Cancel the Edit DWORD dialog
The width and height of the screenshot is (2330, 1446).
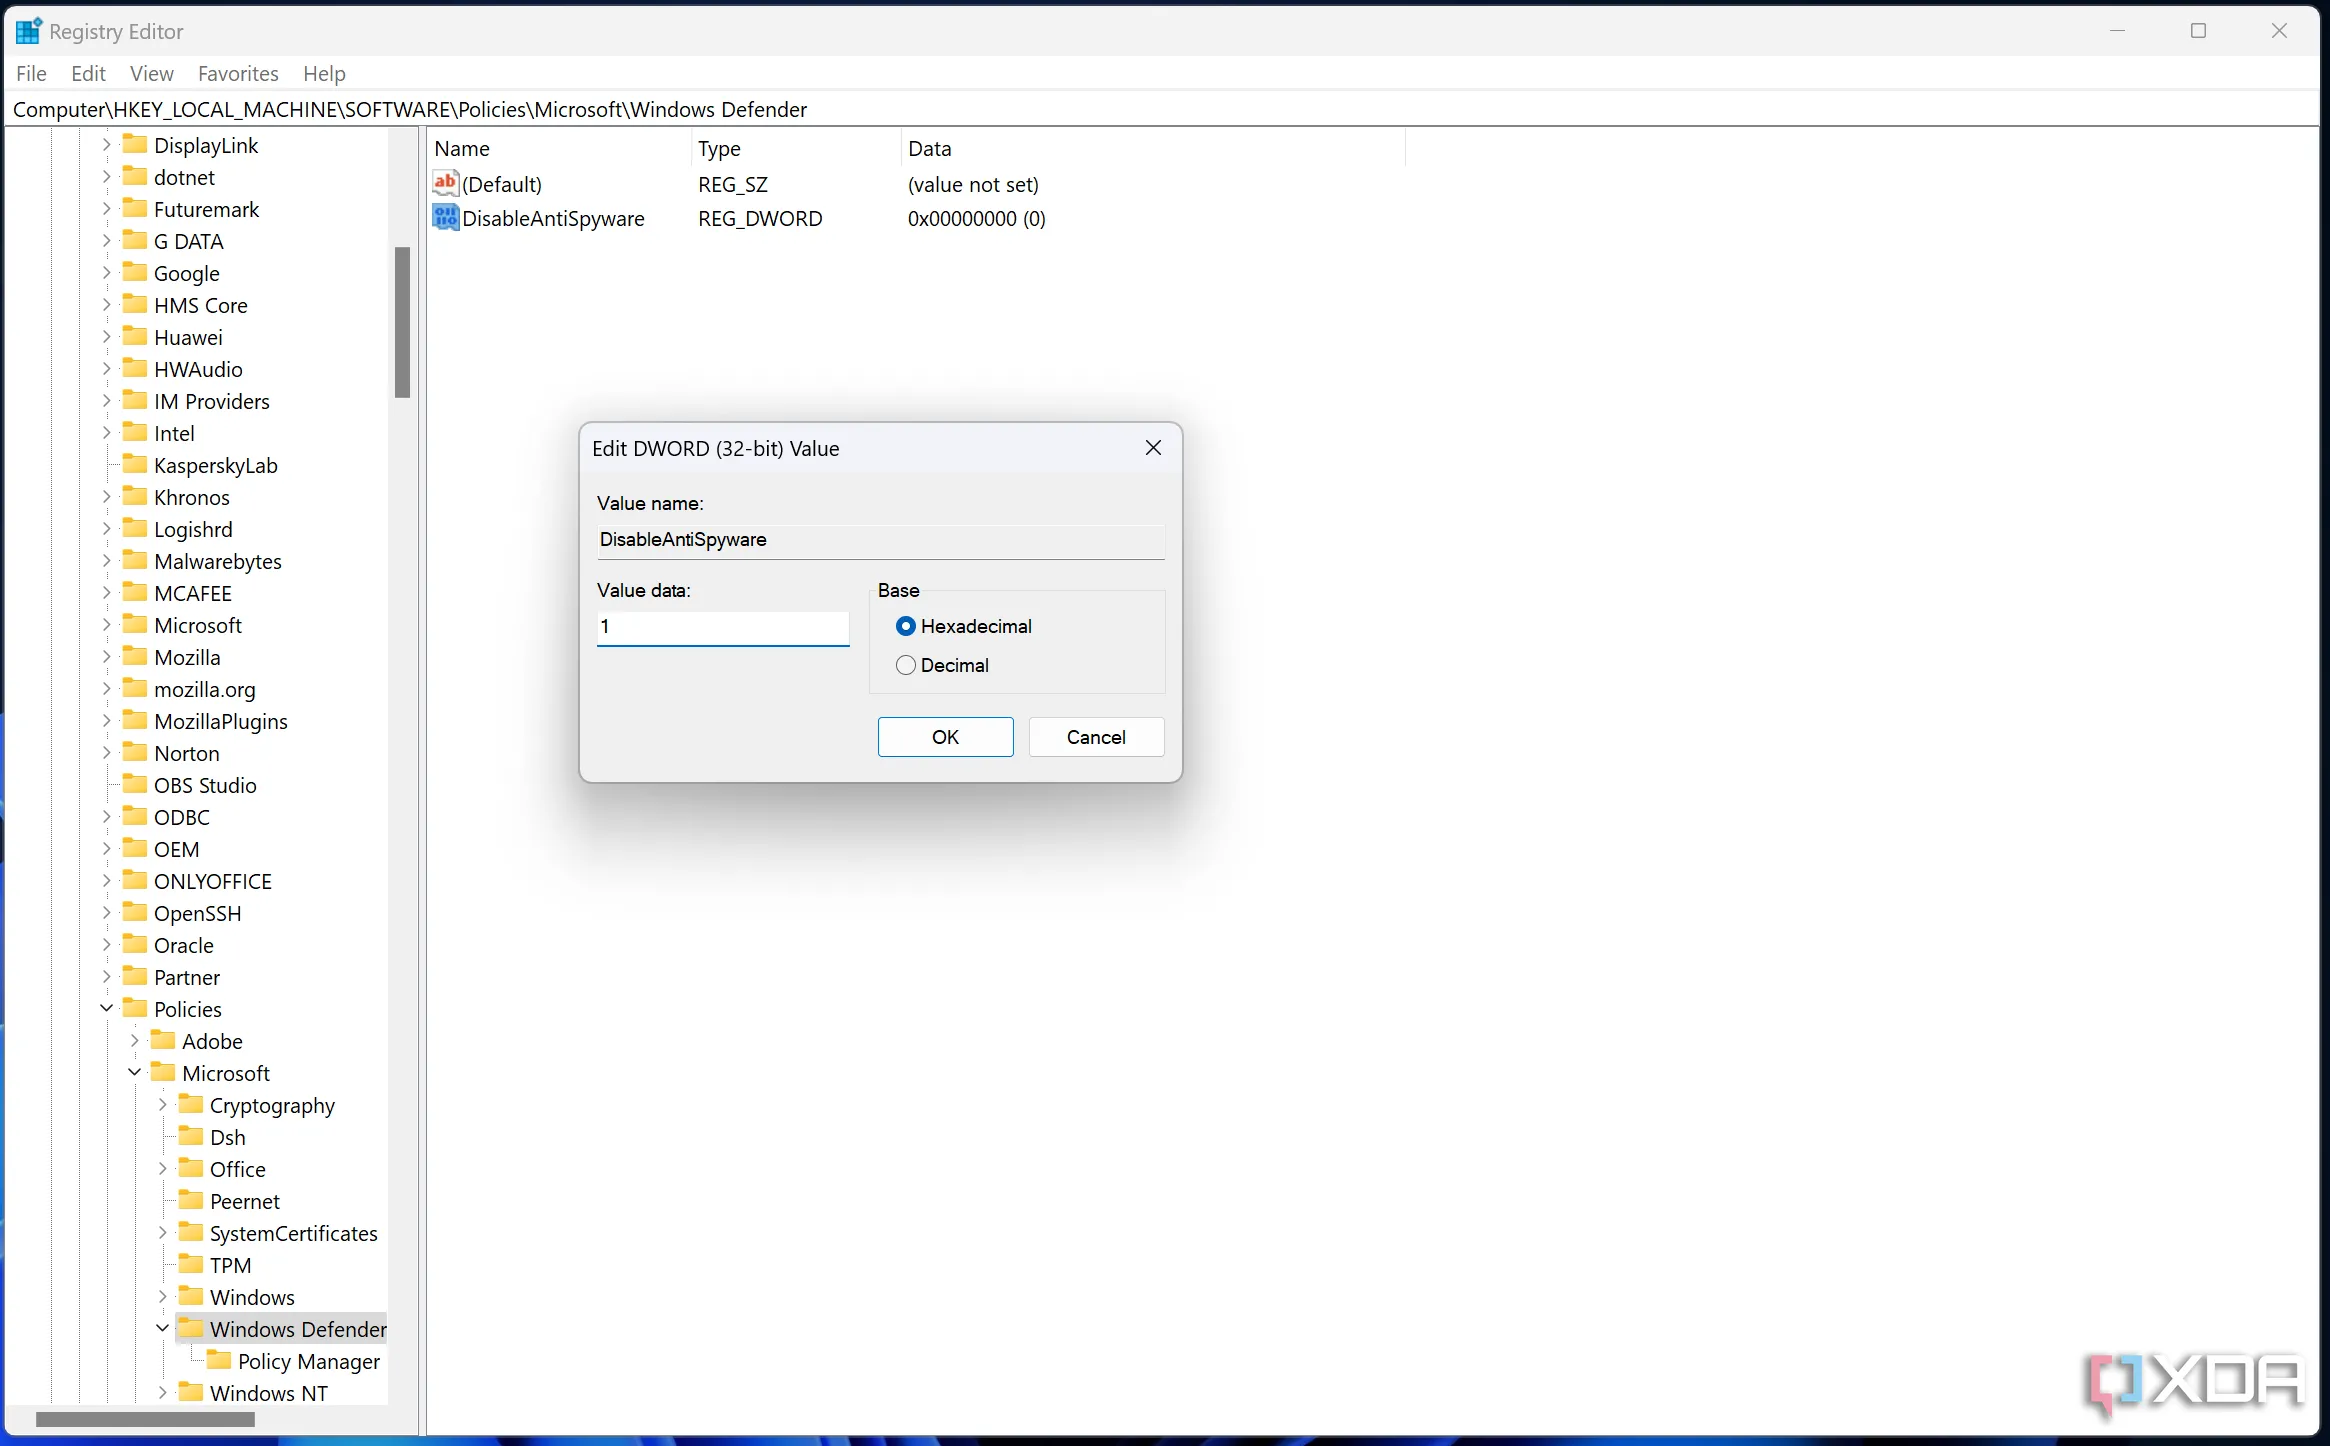(x=1096, y=737)
